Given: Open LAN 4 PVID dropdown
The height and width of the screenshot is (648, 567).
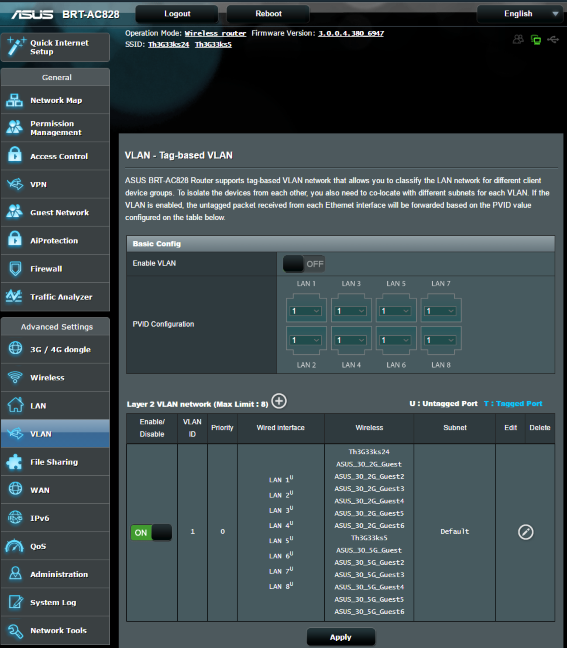Looking at the screenshot, I should point(350,340).
